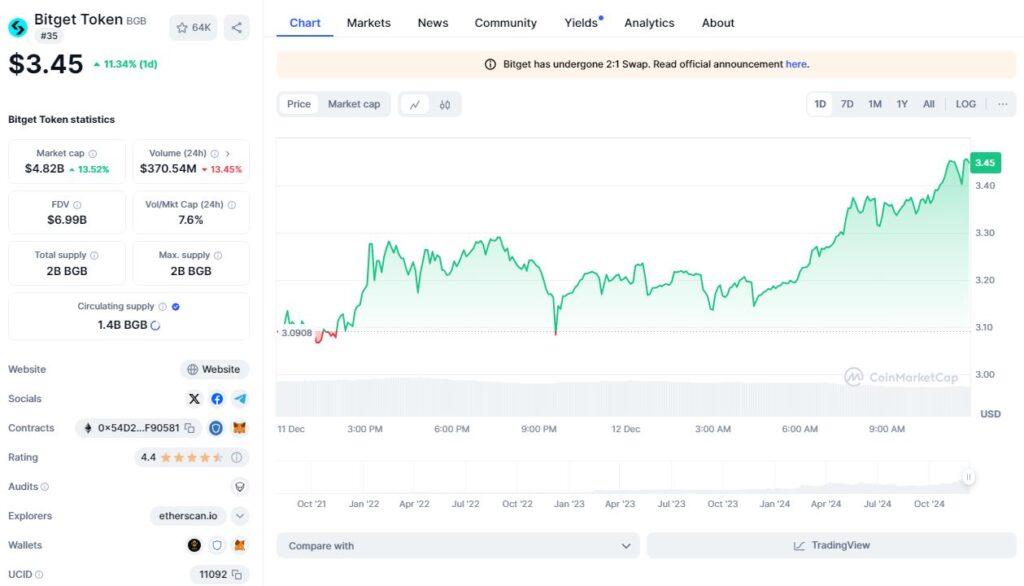Click the 0x54D2...F90581 contract address
Viewport: 1024px width, 586px height.
[138, 428]
